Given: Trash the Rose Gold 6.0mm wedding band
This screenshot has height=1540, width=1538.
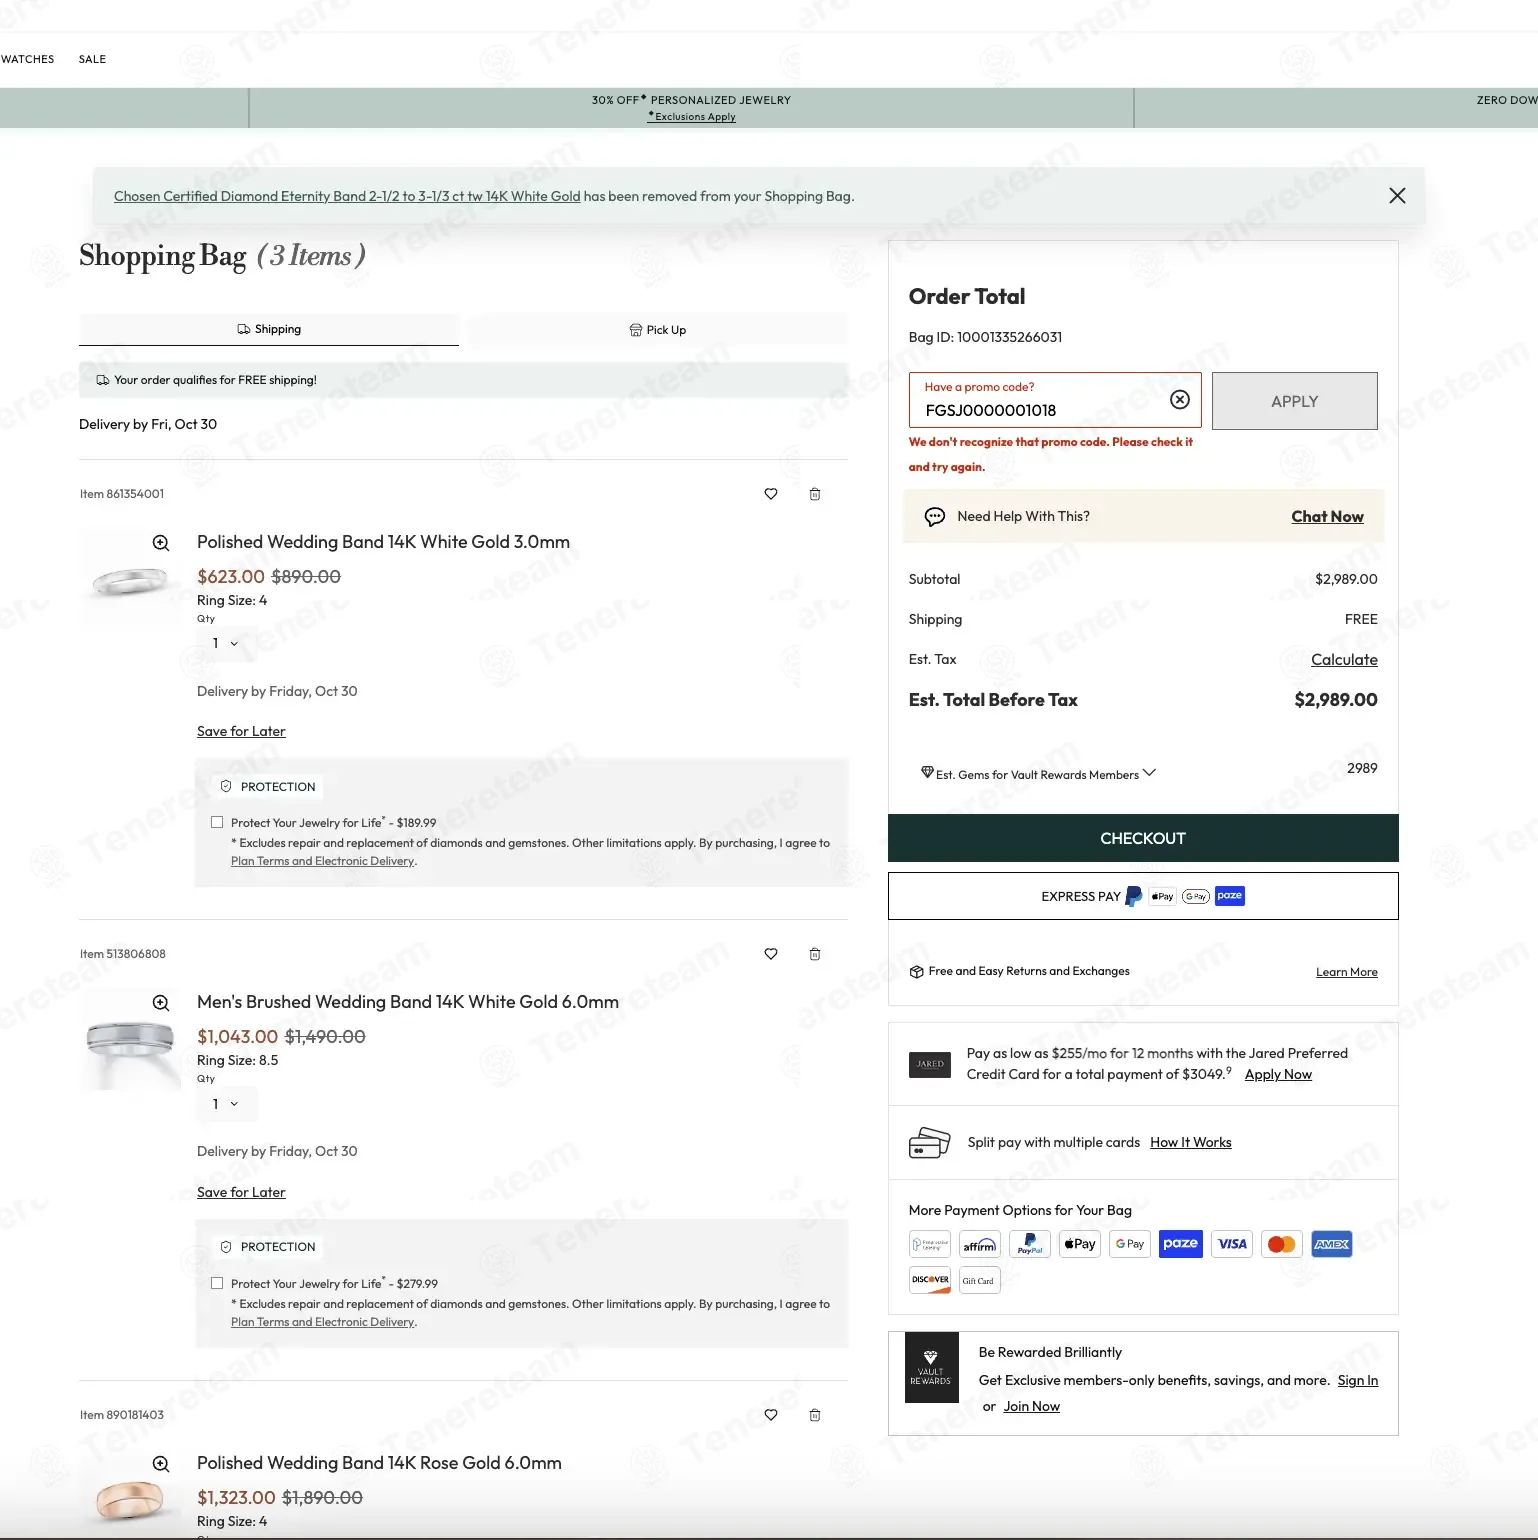Looking at the screenshot, I should 814,1415.
